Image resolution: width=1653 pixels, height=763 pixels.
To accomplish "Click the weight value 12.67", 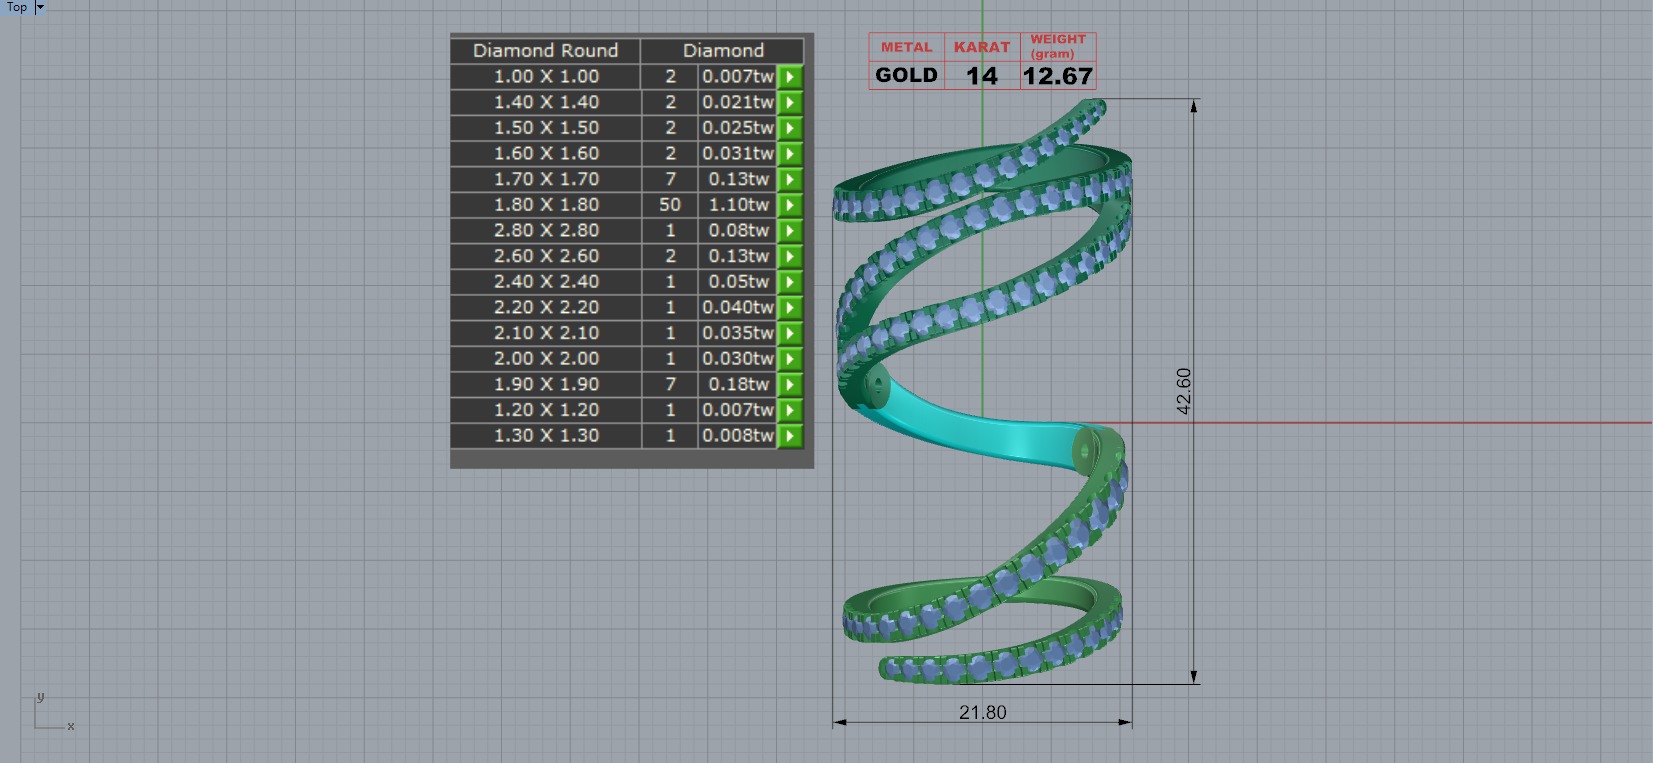I will pos(1058,76).
